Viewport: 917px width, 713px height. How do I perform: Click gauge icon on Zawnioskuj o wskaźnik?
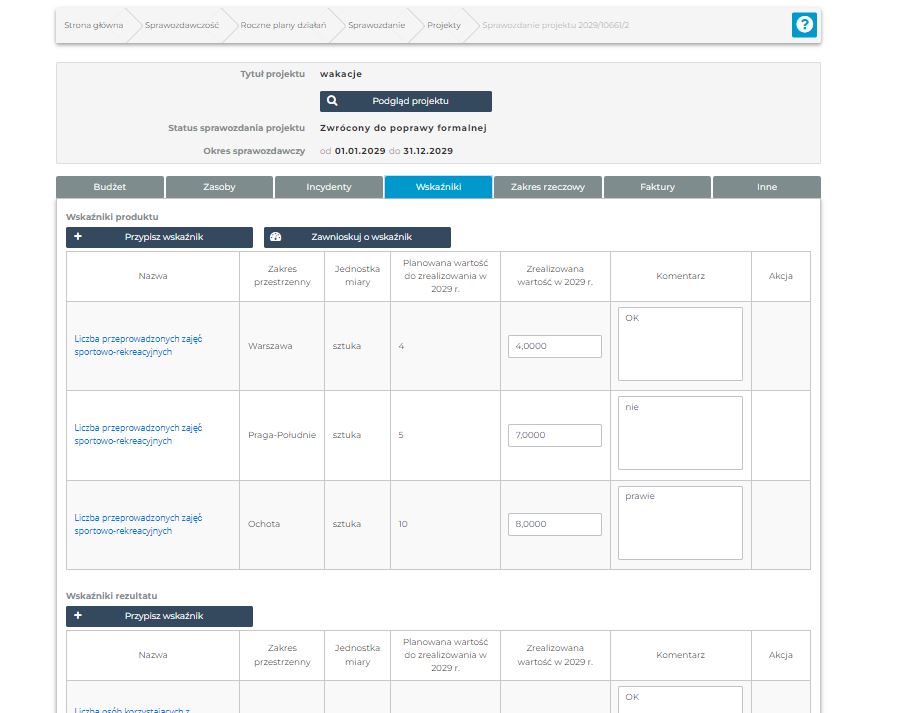pyautogui.click(x=276, y=237)
